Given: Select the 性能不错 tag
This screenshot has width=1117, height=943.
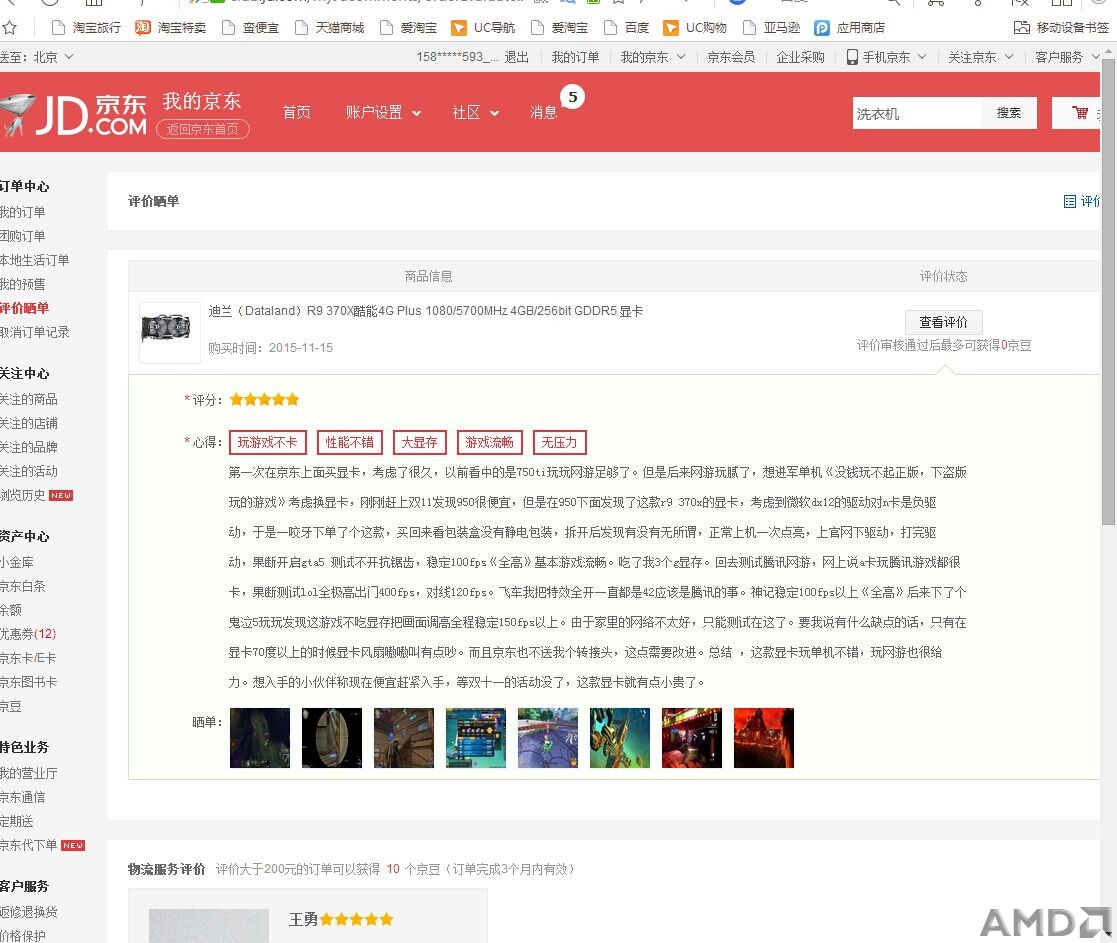Looking at the screenshot, I should coord(350,442).
